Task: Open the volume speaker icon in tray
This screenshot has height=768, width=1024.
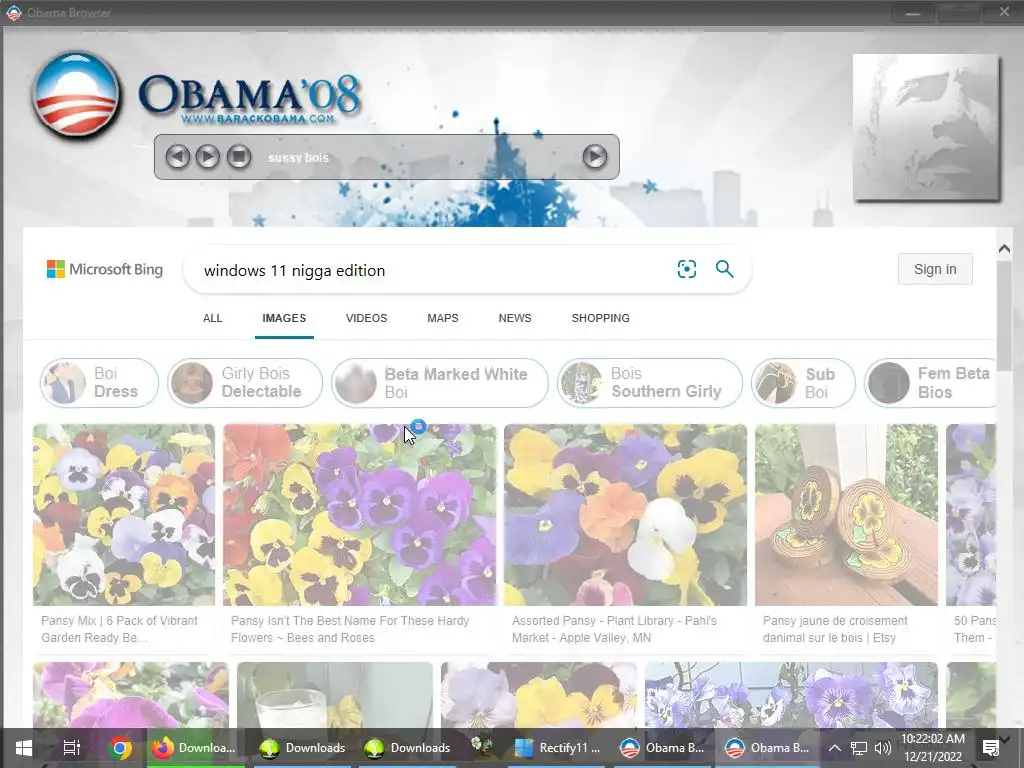Action: pyautogui.click(x=883, y=748)
